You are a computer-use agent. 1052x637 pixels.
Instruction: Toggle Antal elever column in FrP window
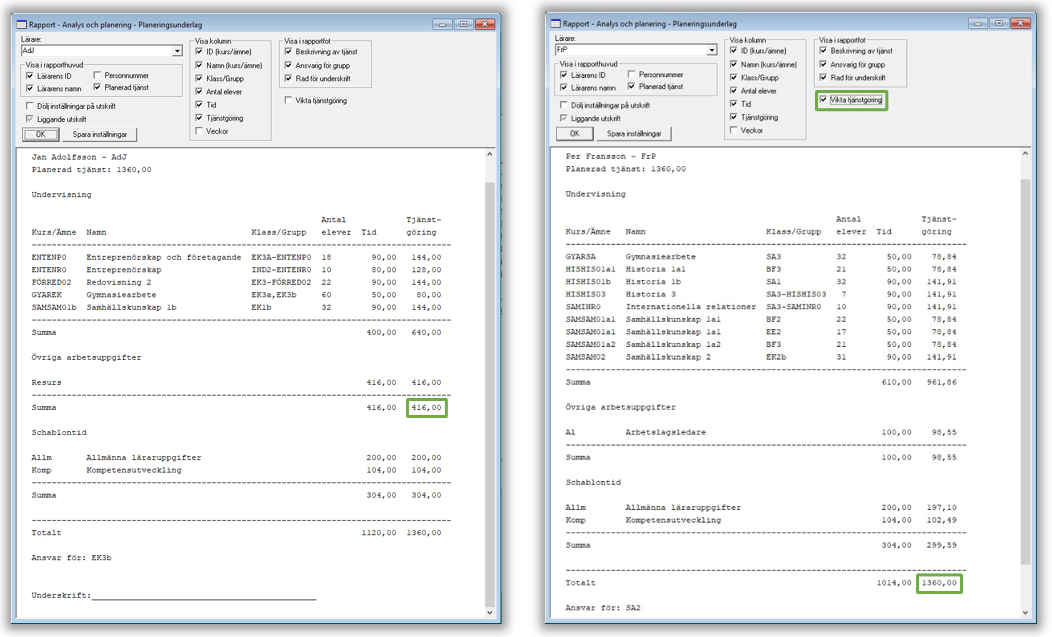tap(733, 91)
